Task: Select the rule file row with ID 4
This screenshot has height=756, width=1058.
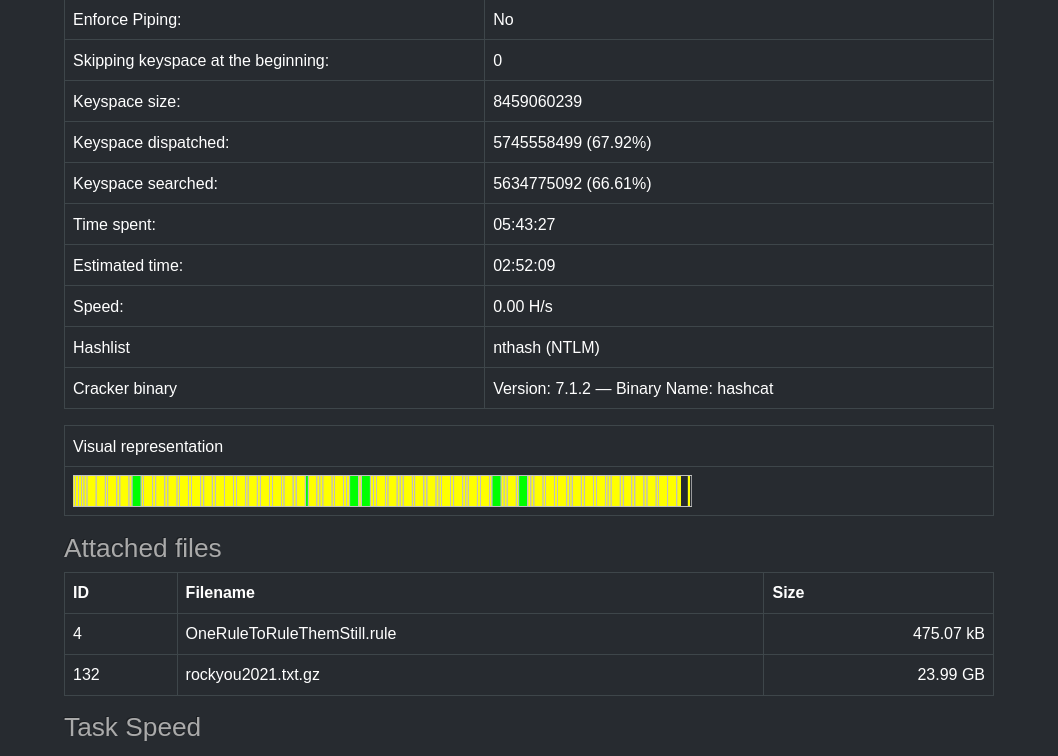Action: tap(77, 633)
